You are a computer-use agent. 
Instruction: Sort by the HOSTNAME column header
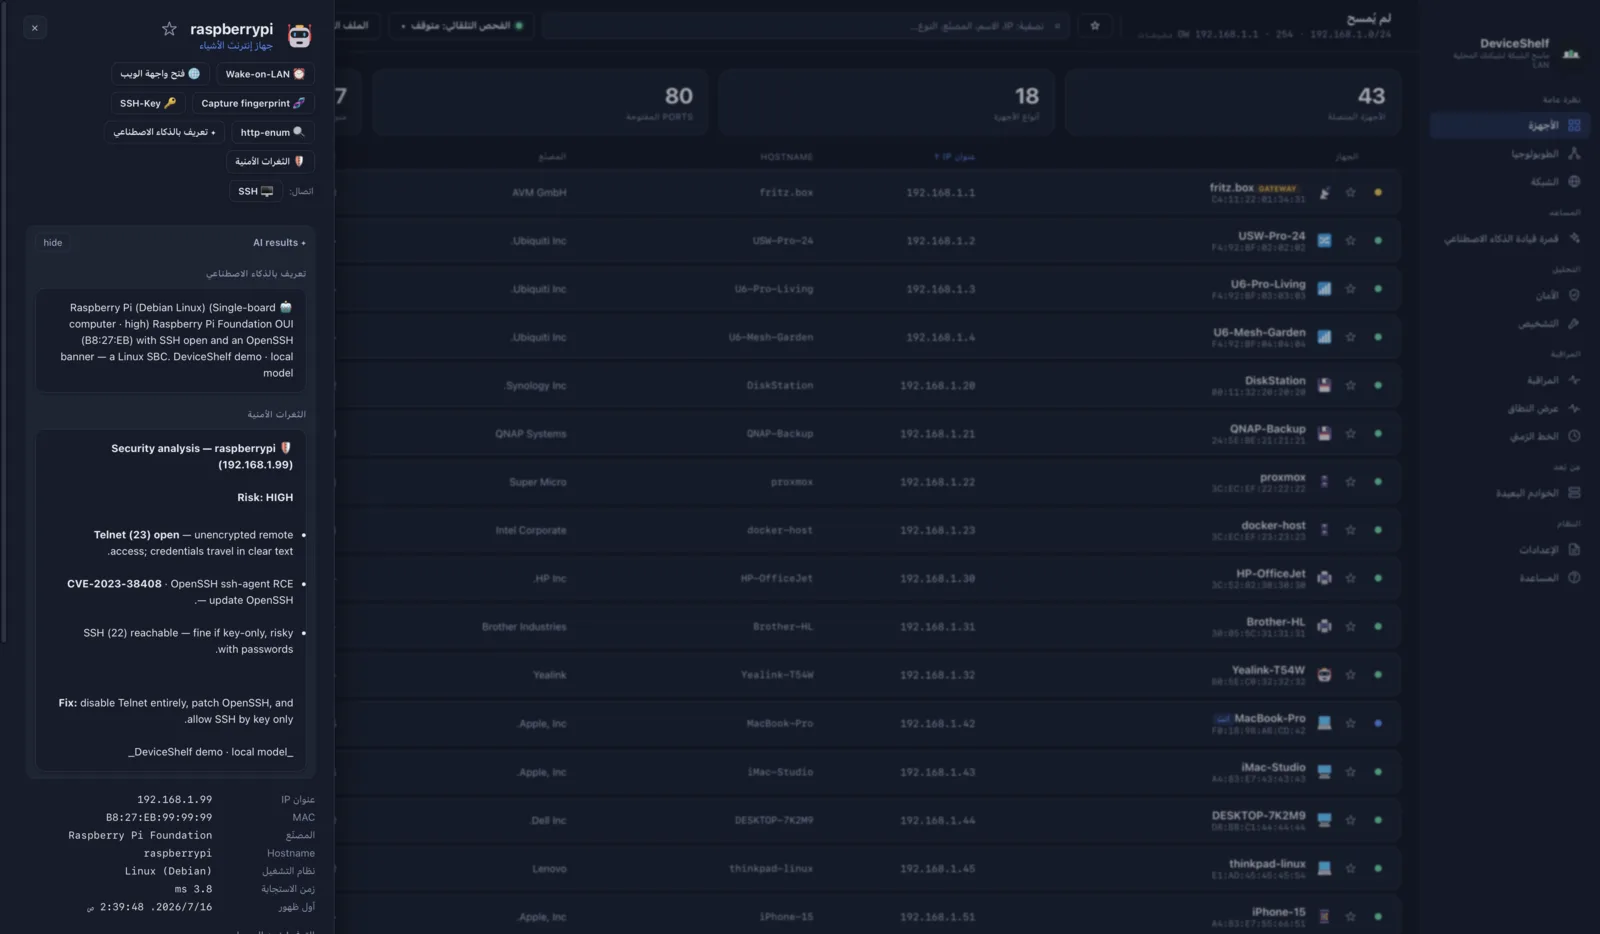point(786,157)
